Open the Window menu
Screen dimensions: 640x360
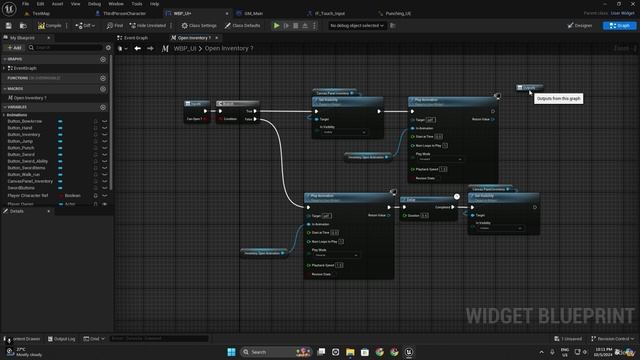point(116,4)
